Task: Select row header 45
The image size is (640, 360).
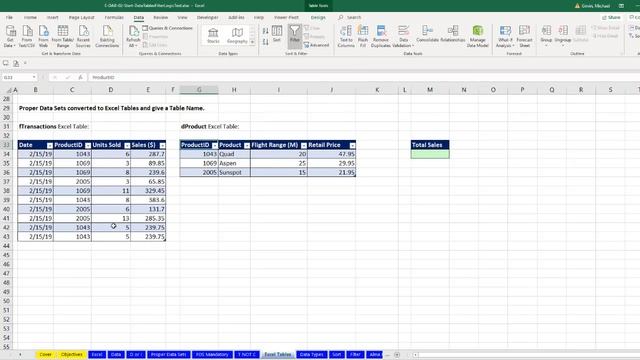Action: pos(6,255)
